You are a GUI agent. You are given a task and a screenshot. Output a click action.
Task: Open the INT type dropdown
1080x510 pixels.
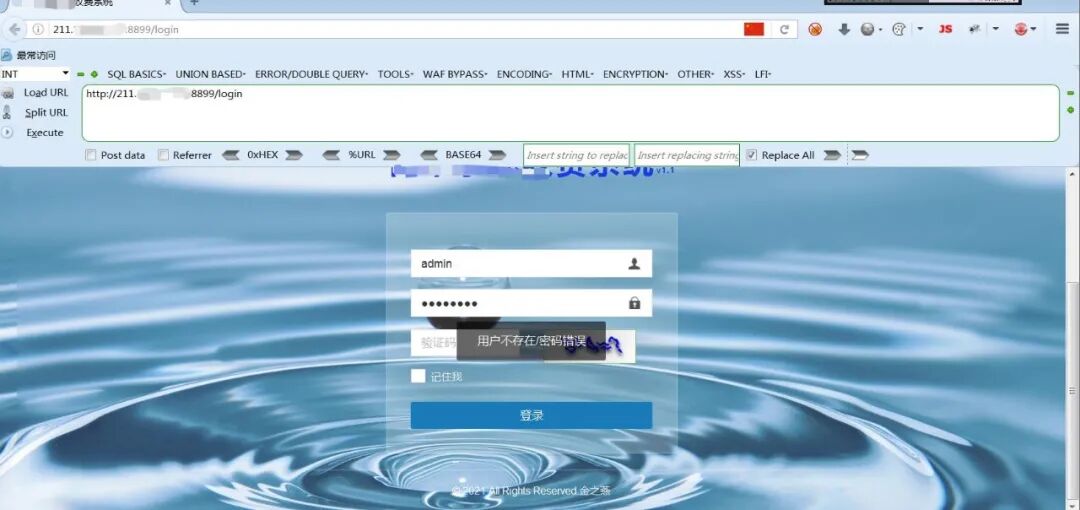pyautogui.click(x=35, y=74)
